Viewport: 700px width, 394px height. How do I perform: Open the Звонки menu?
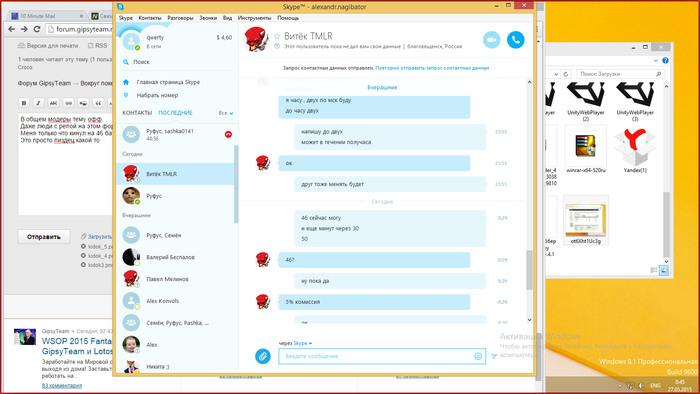tap(208, 18)
